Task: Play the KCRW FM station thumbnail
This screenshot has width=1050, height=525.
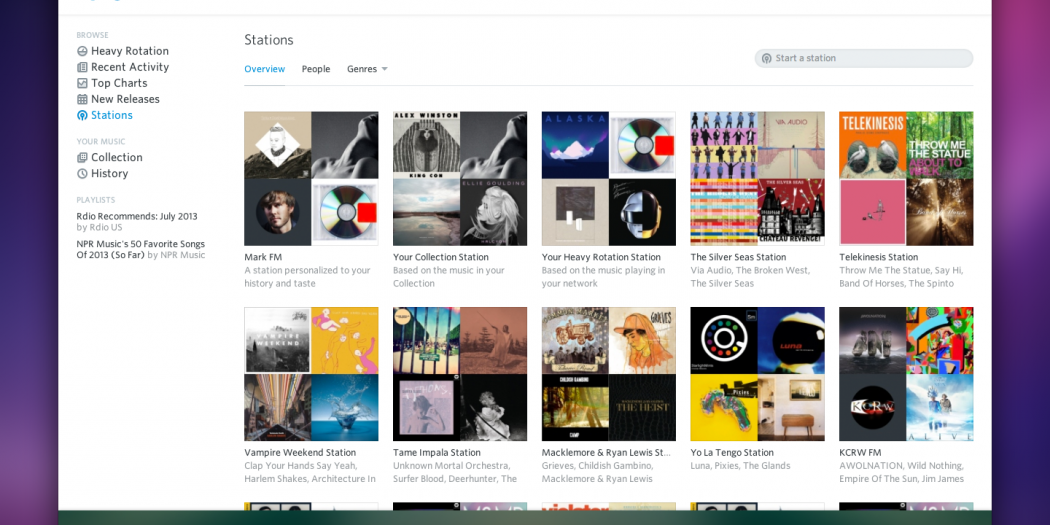Action: 906,374
